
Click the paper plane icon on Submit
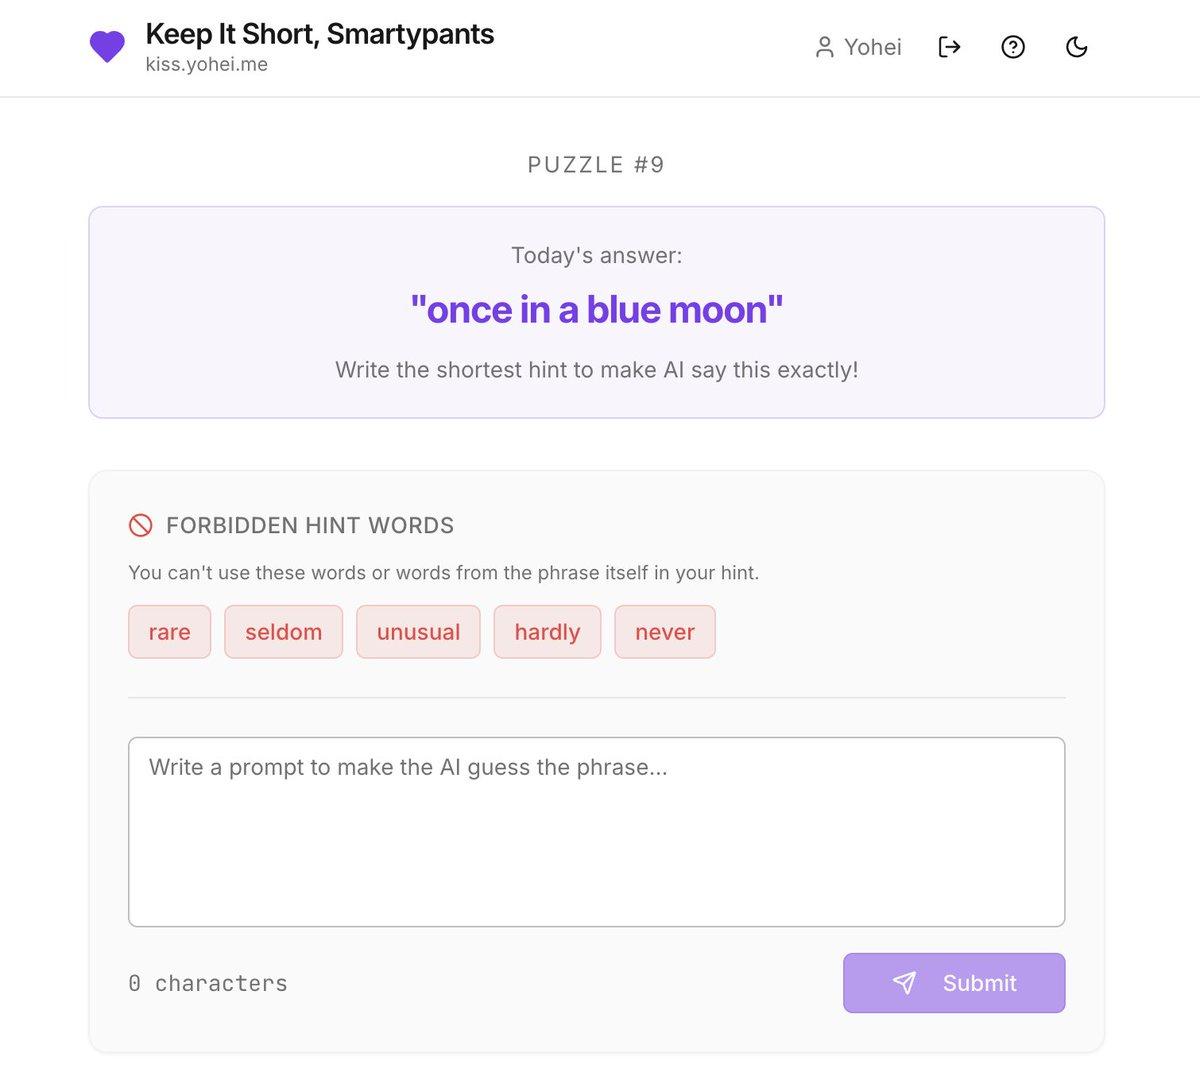point(905,983)
